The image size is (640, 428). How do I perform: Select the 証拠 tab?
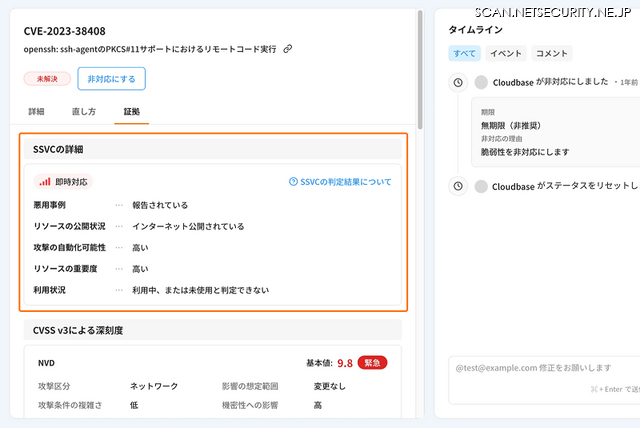[x=132, y=112]
